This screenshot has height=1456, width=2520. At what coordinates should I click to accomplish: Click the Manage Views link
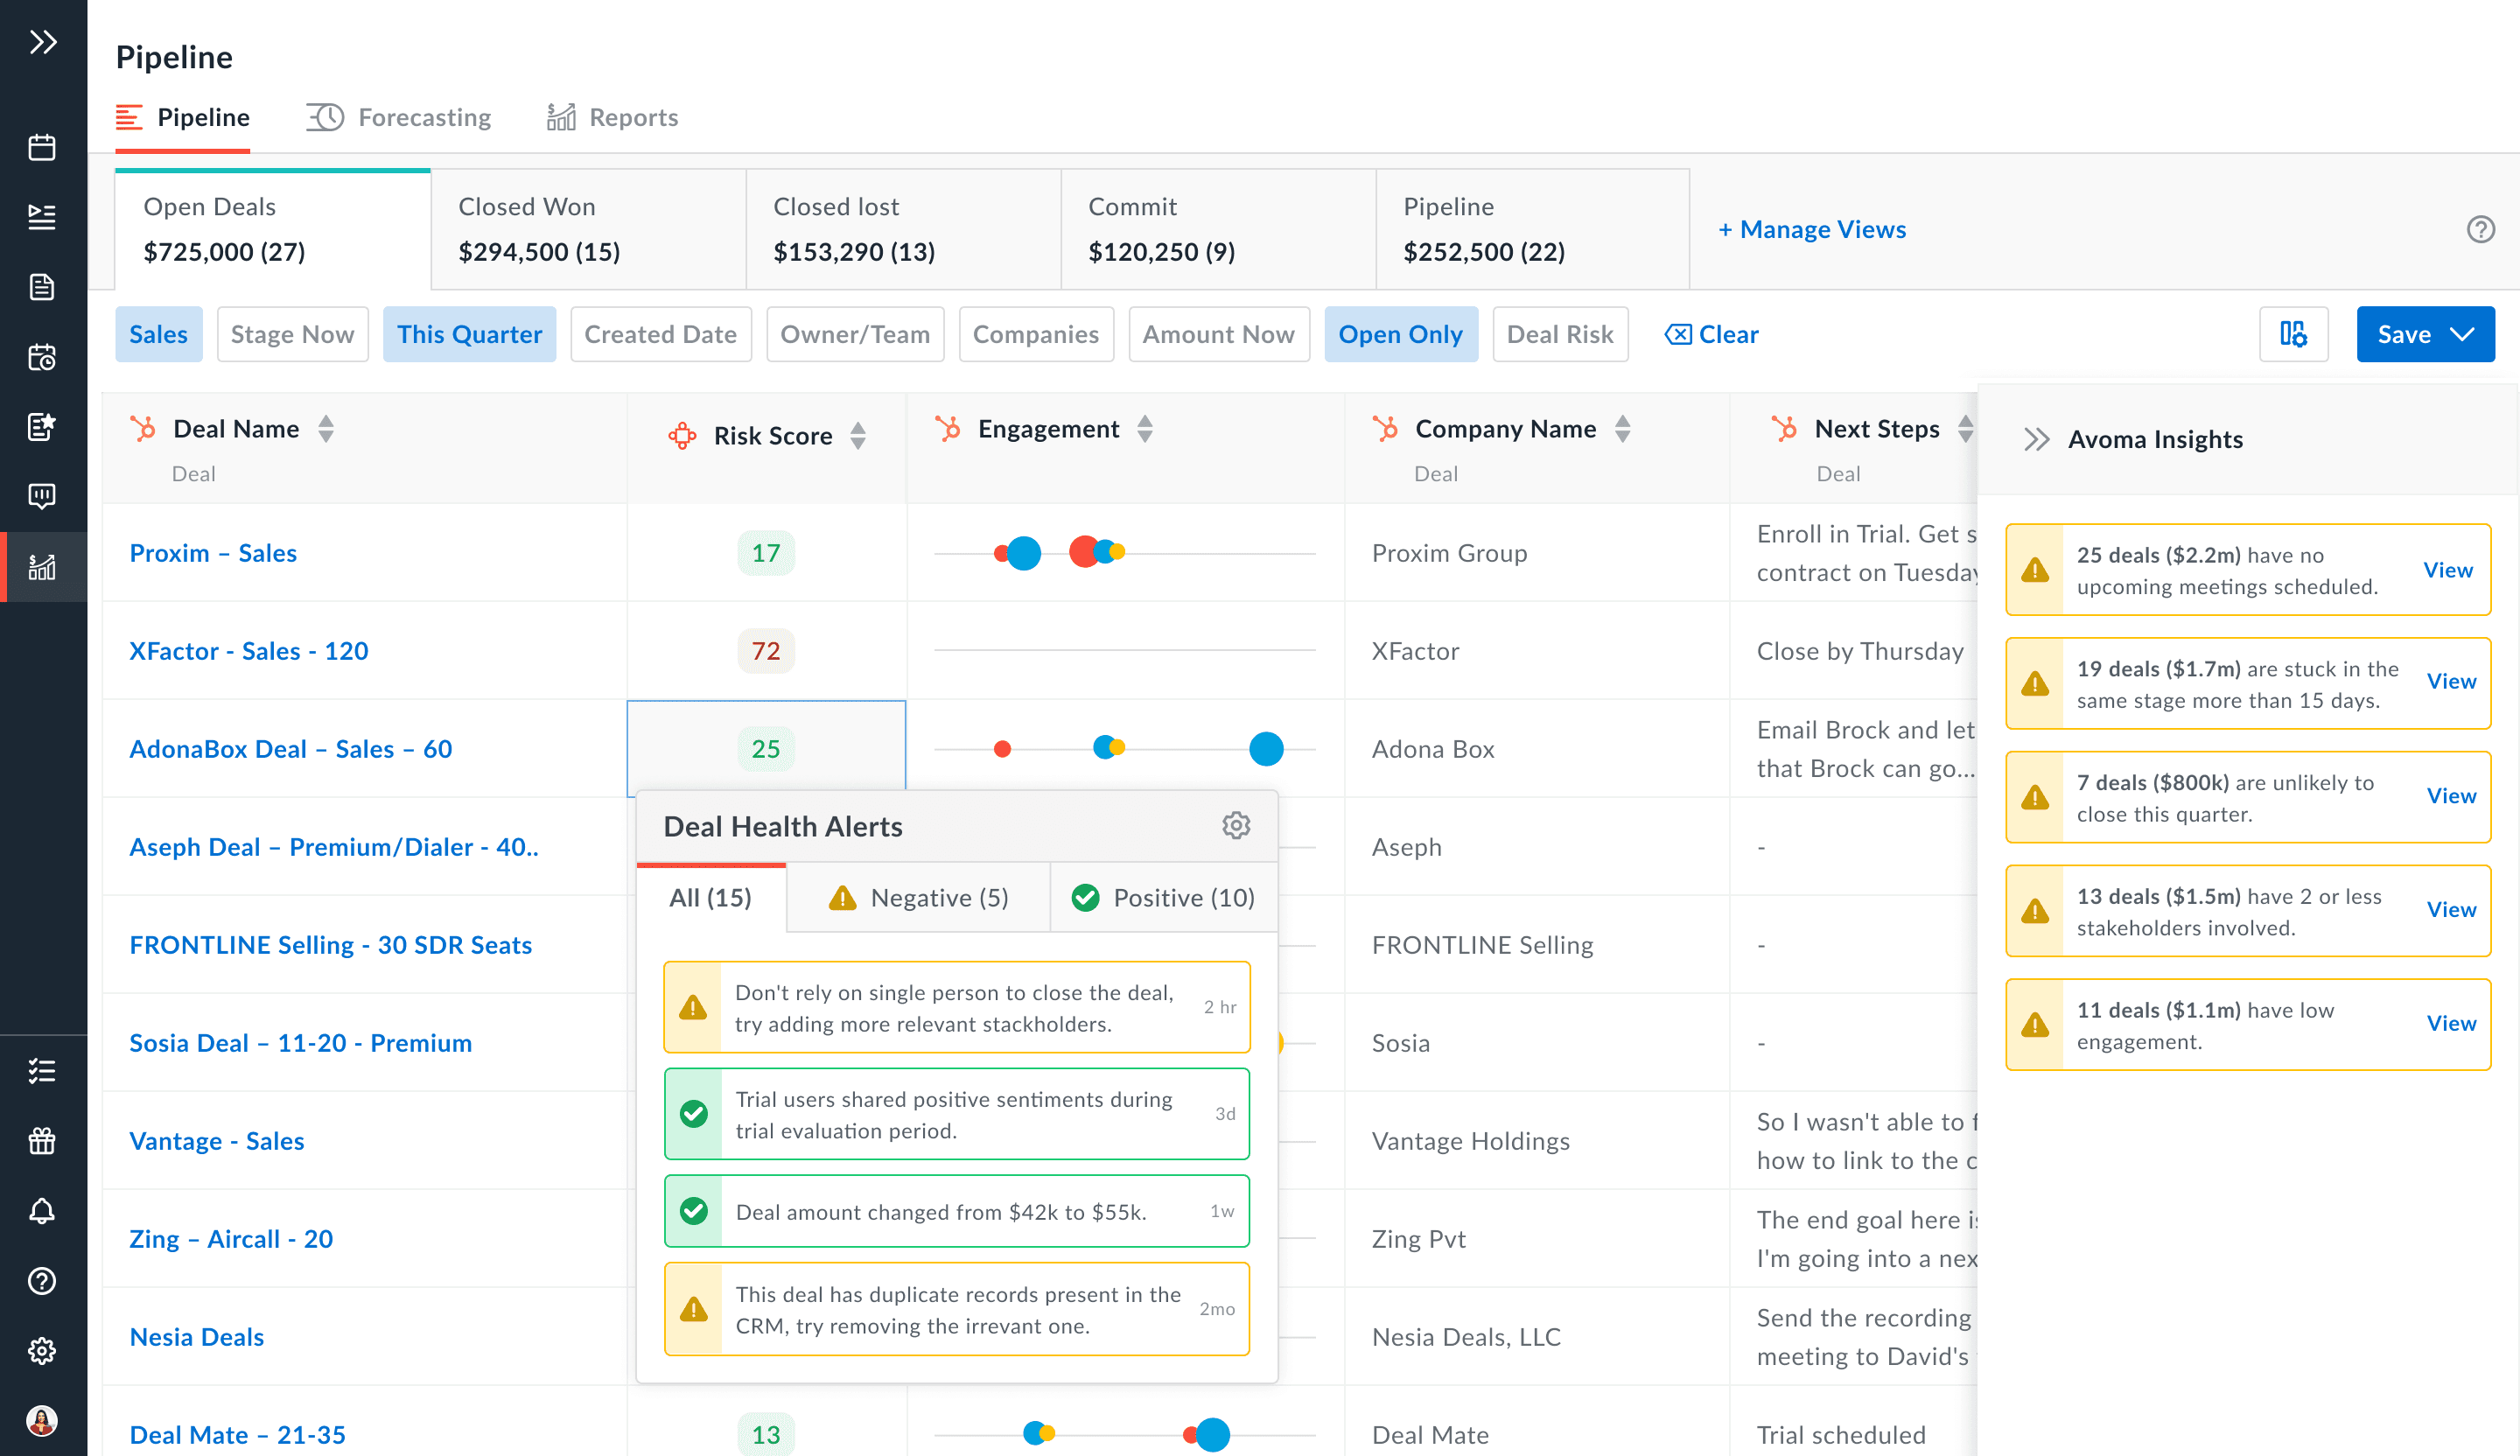point(1812,229)
